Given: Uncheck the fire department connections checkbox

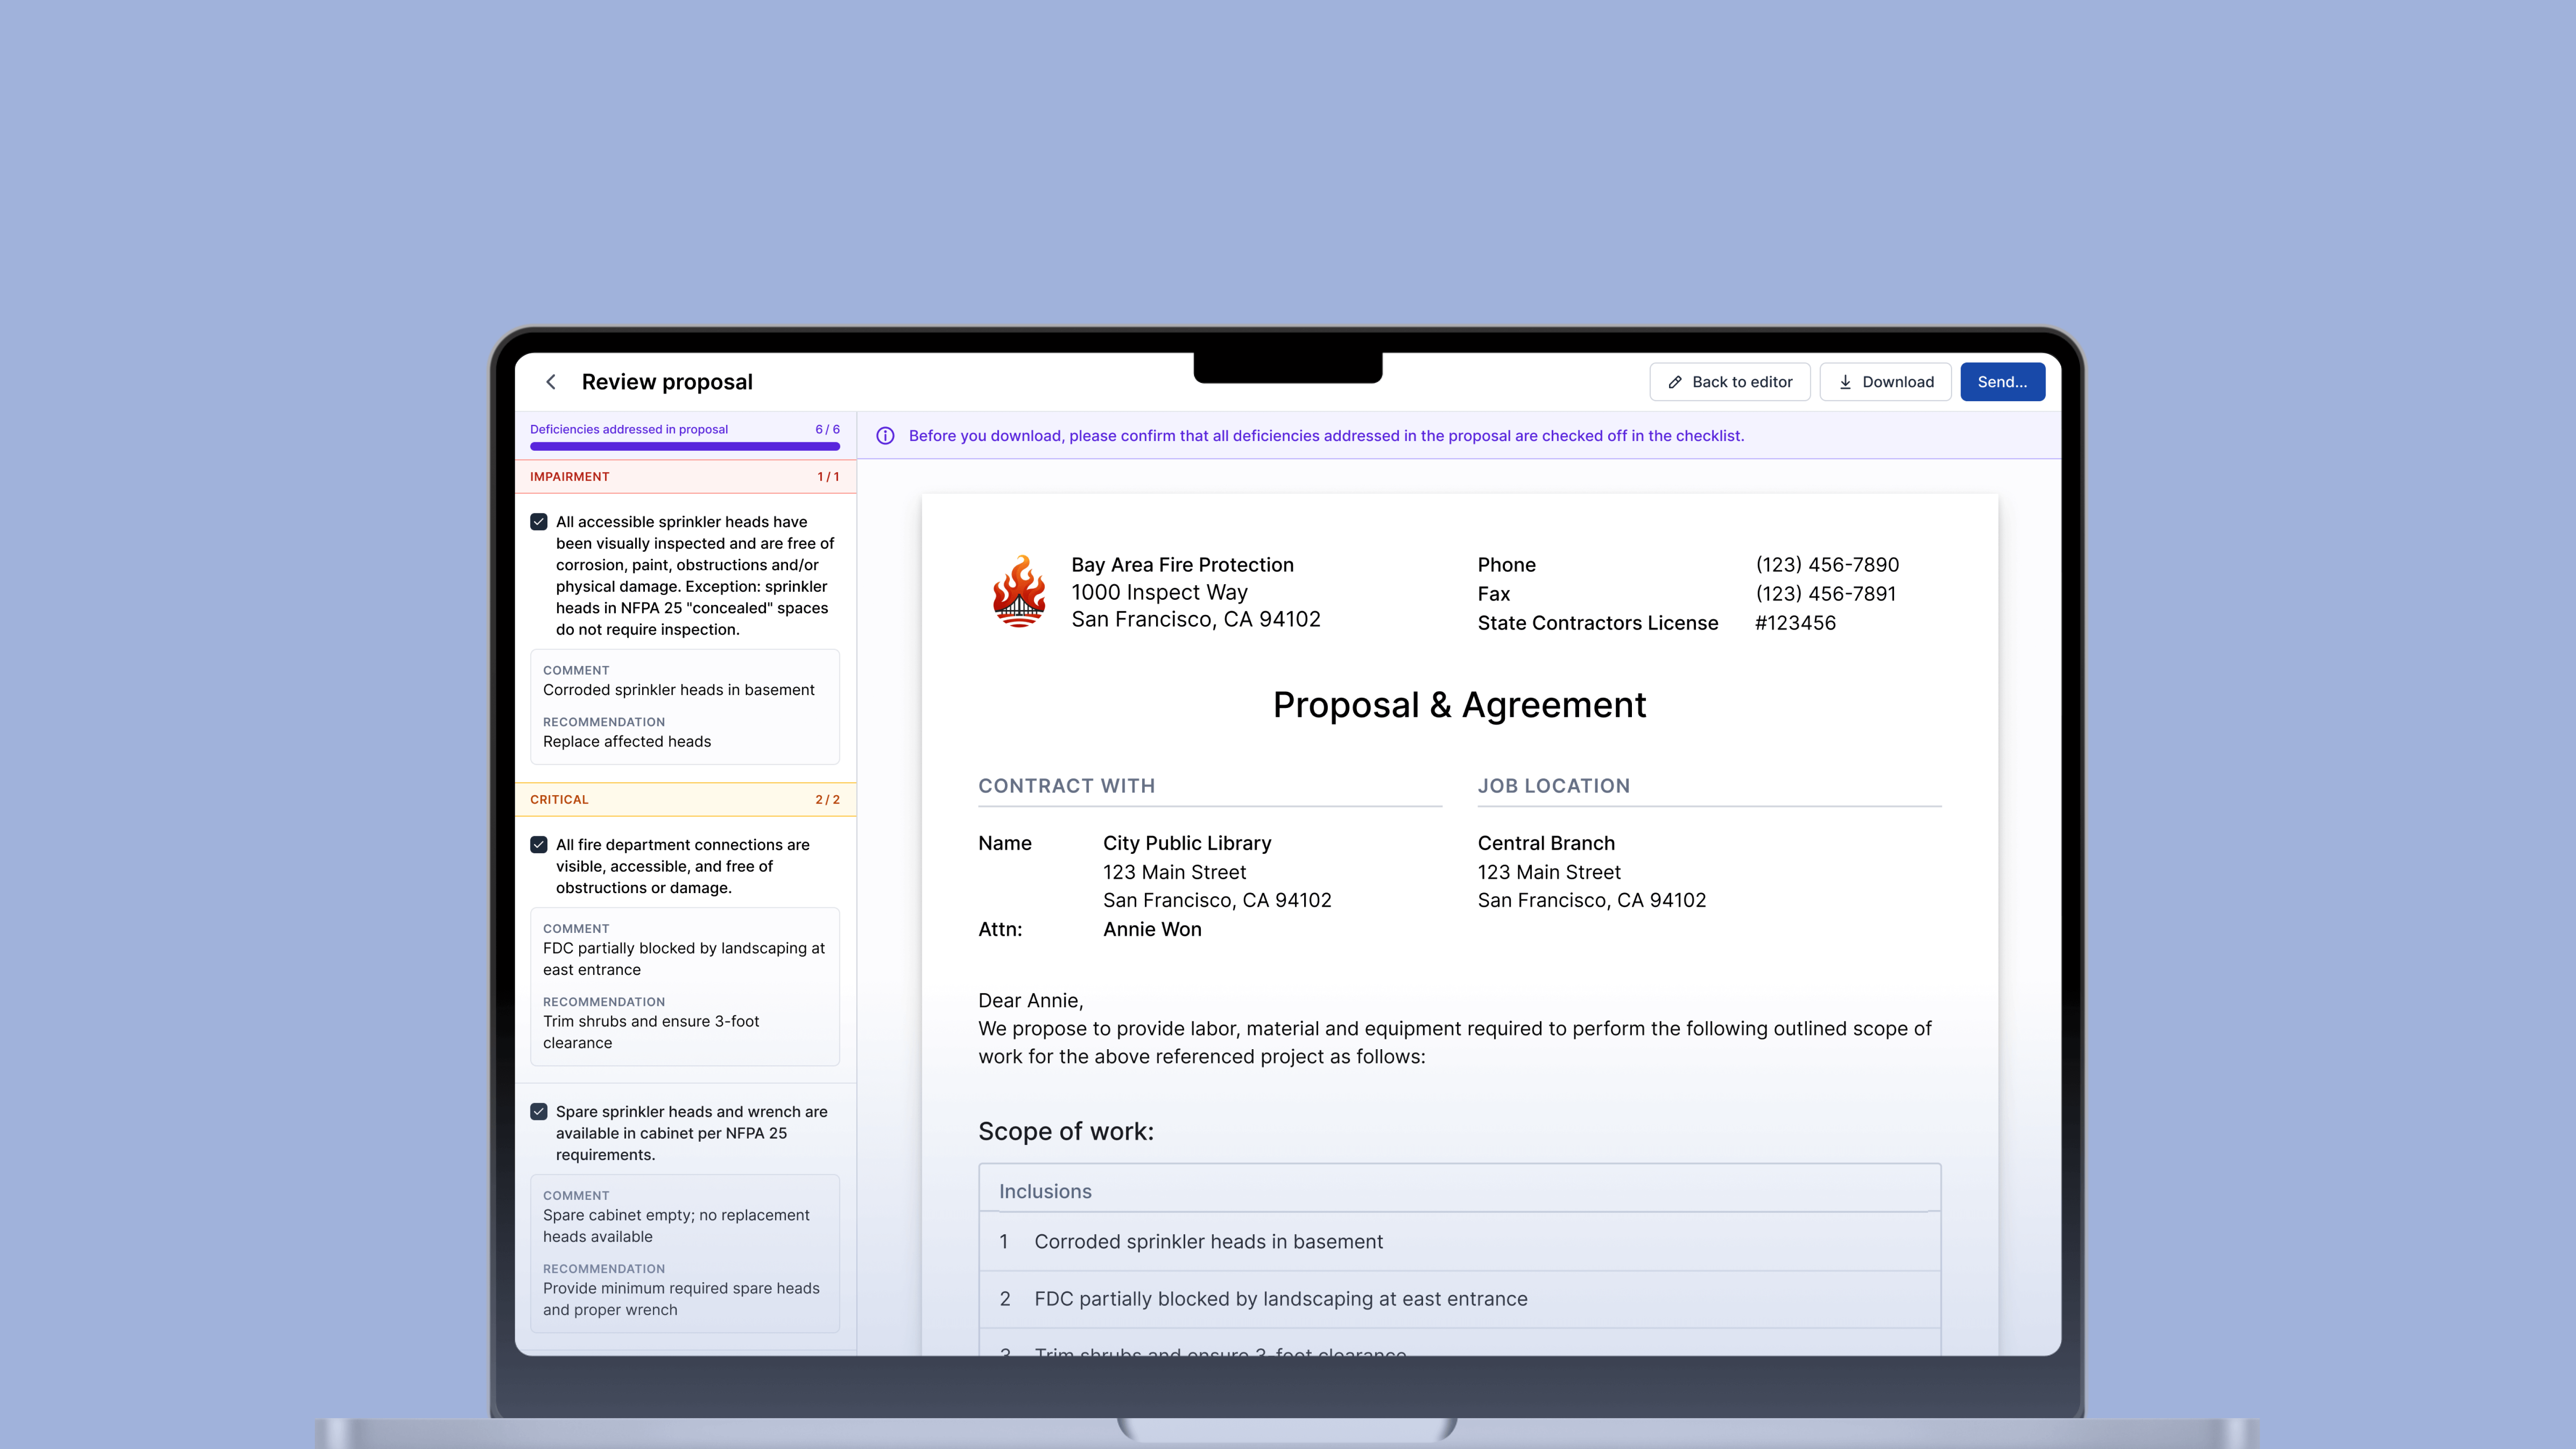Looking at the screenshot, I should point(539,845).
